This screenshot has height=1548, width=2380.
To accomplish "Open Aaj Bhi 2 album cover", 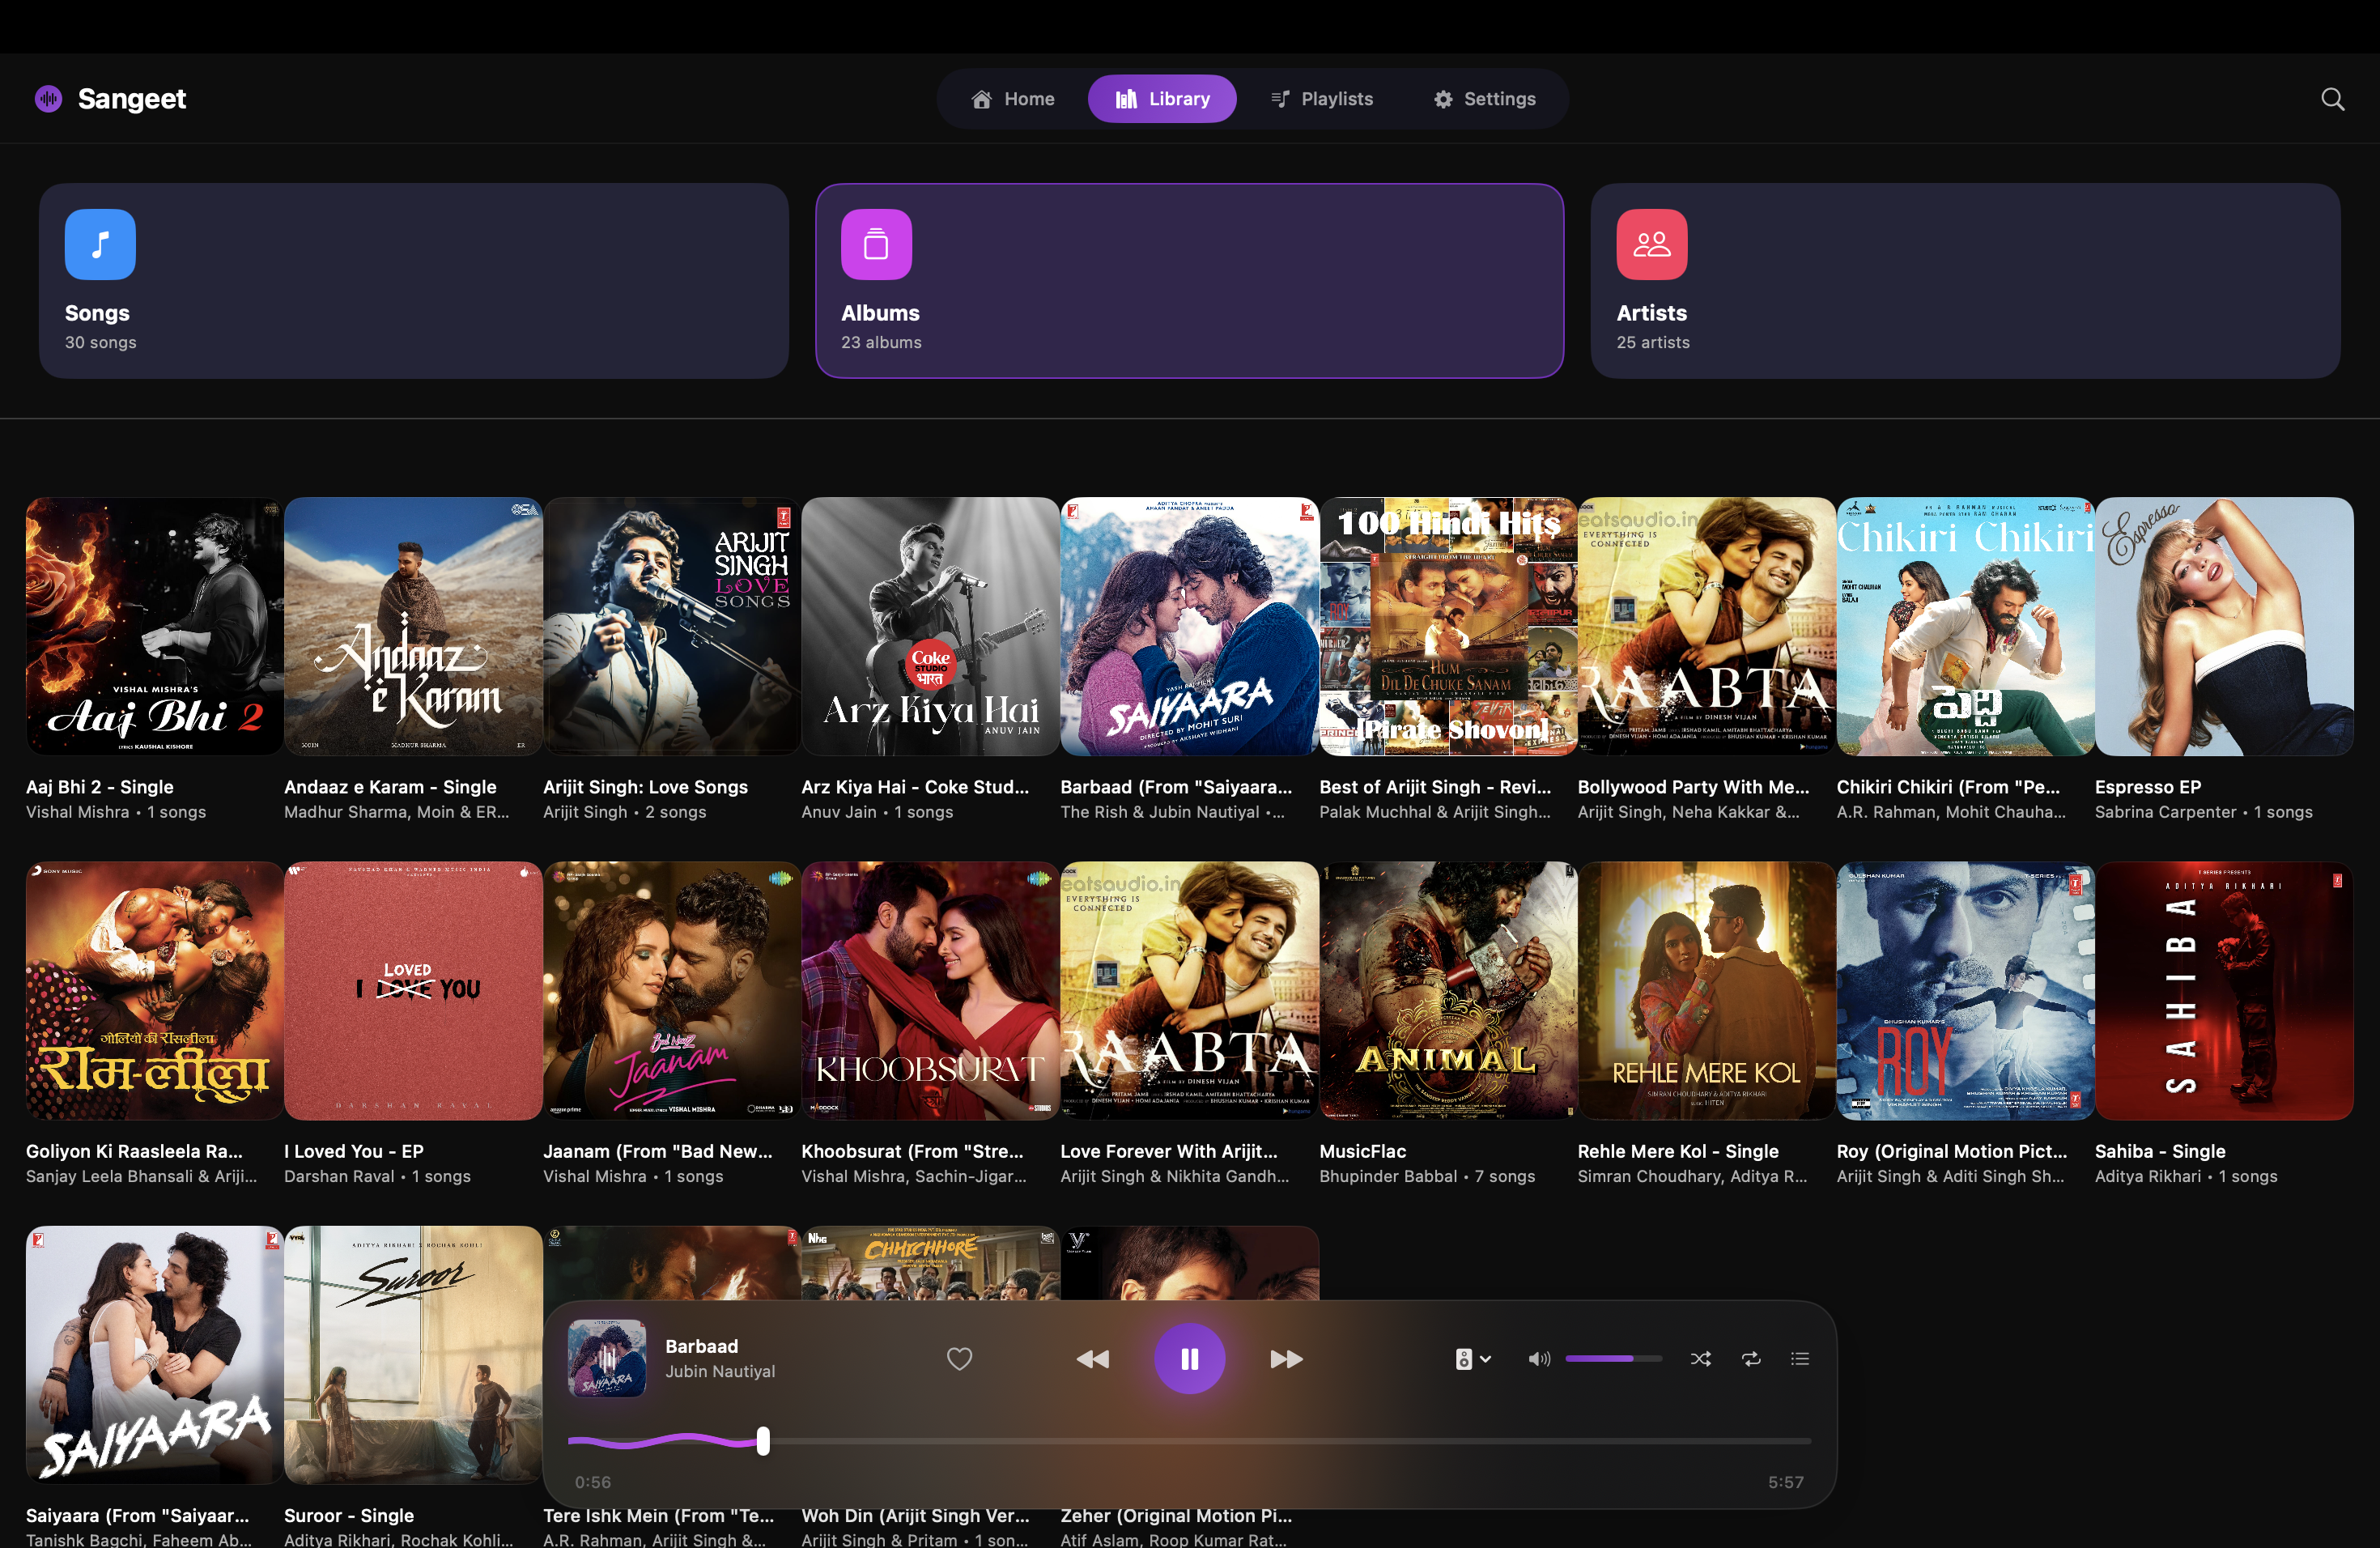I will [154, 626].
